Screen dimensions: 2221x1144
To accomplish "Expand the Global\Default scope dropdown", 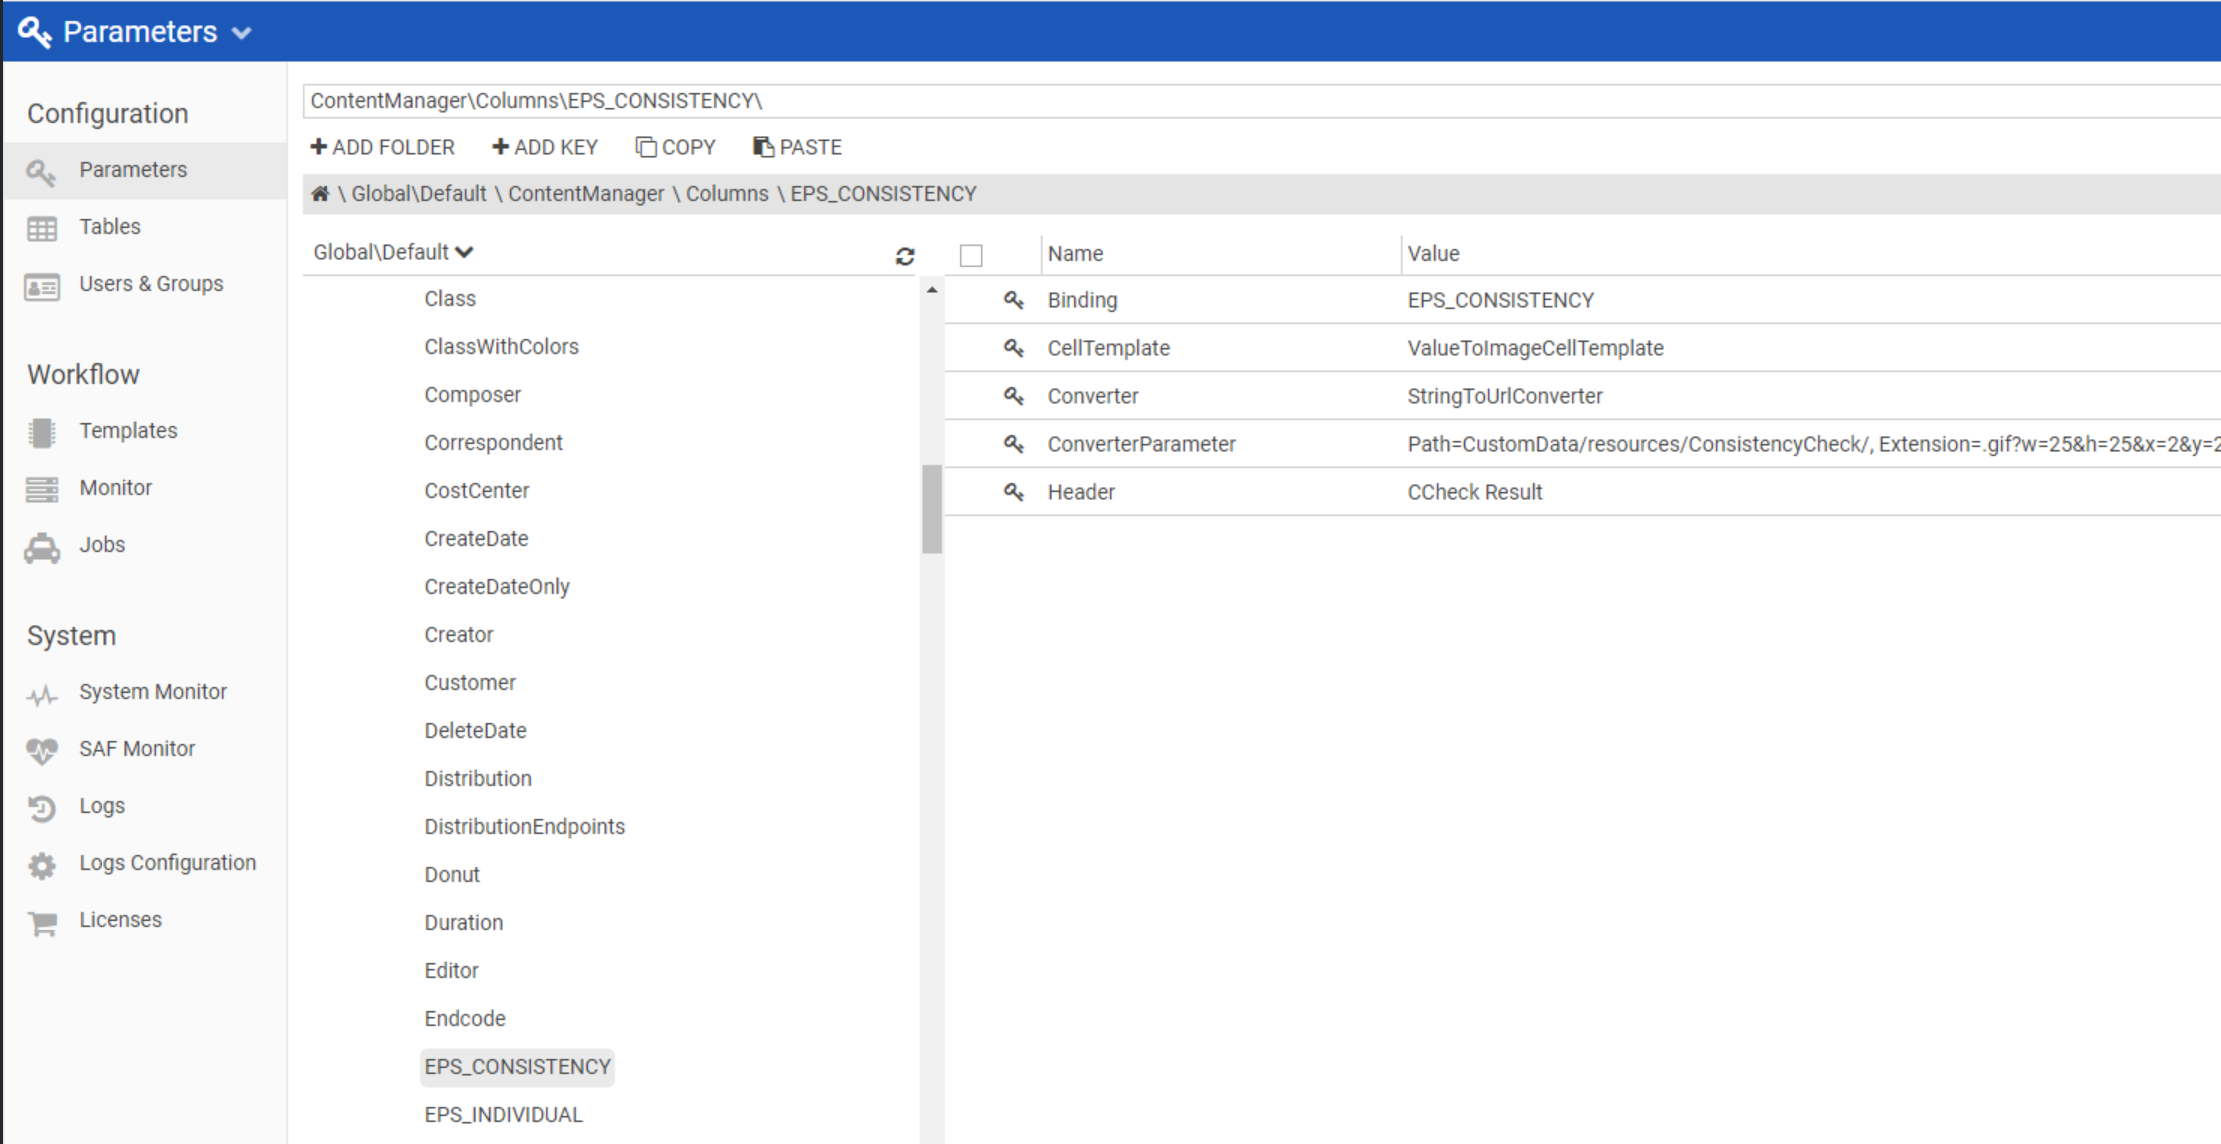I will (x=393, y=252).
